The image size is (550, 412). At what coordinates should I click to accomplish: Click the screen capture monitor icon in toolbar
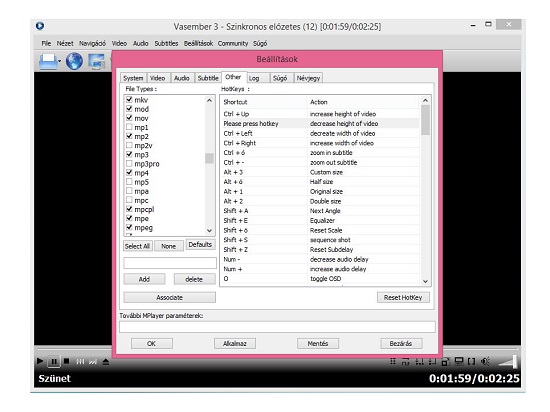96,62
